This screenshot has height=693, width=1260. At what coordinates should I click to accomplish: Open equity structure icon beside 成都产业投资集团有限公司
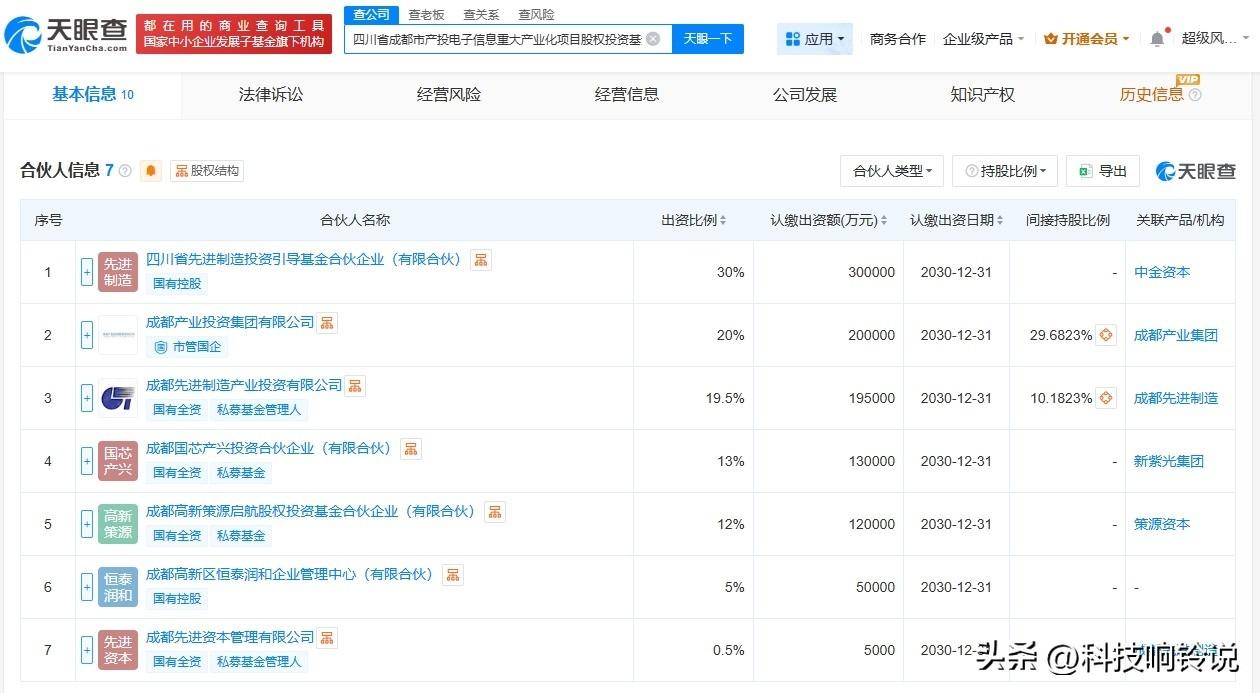pos(327,323)
